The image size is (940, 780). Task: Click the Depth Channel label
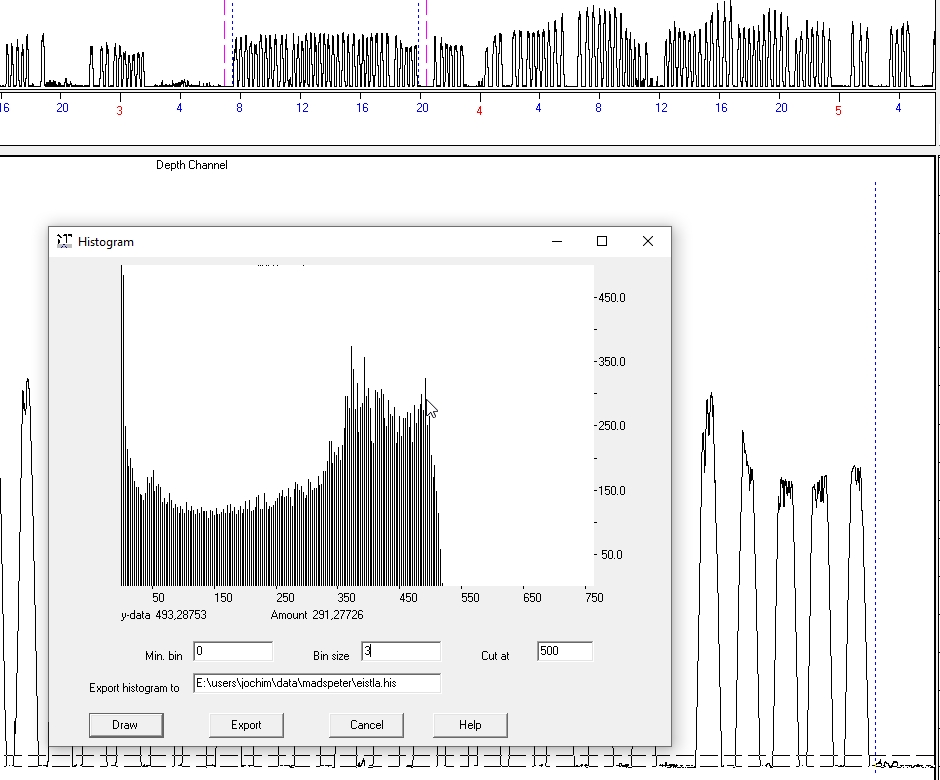(x=191, y=165)
